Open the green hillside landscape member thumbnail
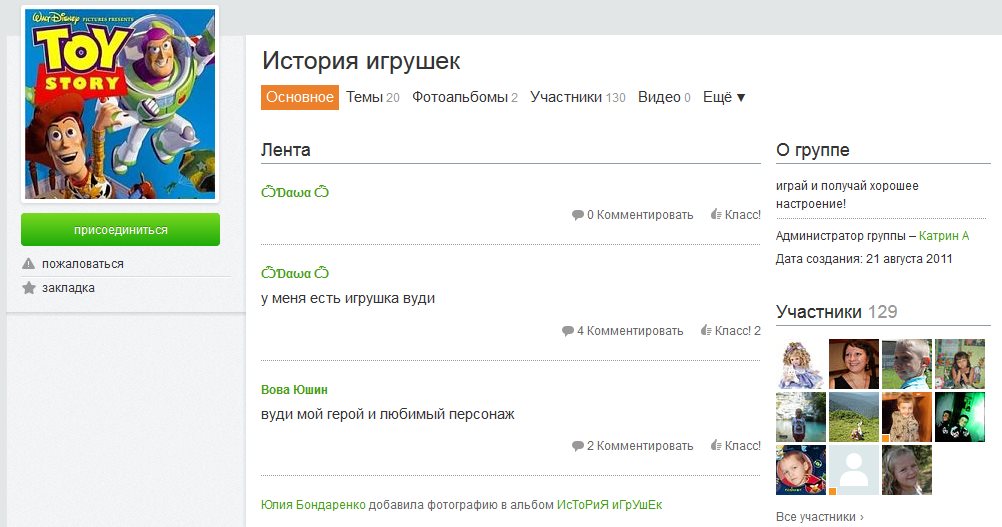Image resolution: width=1002 pixels, height=527 pixels. [854, 417]
